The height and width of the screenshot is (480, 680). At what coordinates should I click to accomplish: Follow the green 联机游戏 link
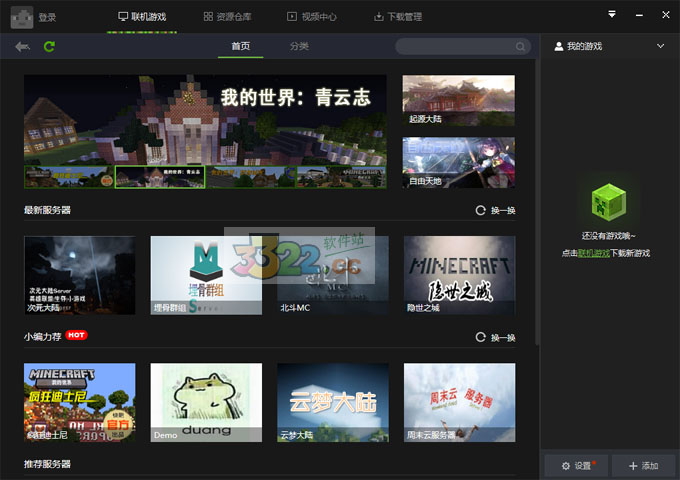click(x=594, y=253)
